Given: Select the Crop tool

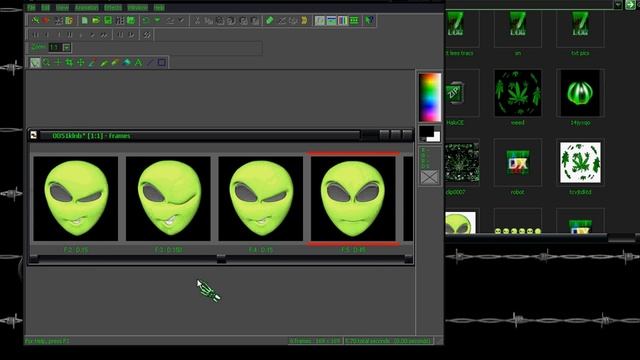Looking at the screenshot, I should [x=69, y=62].
